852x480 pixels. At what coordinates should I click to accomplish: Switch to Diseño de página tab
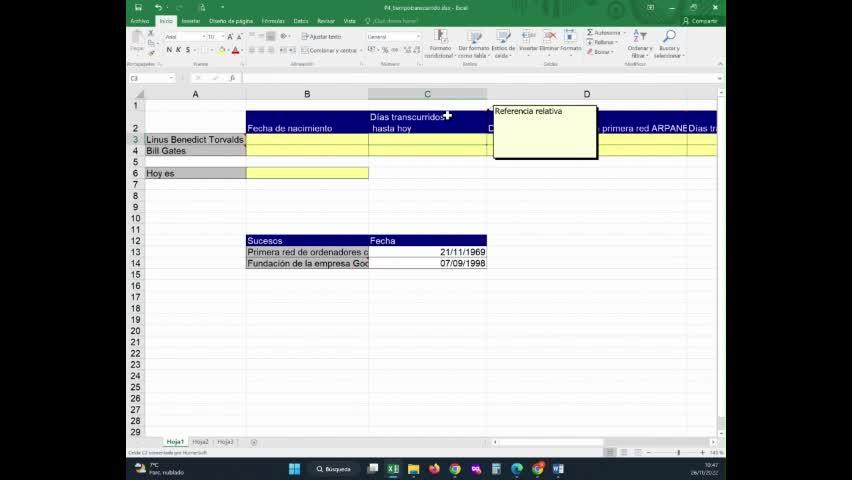tap(231, 21)
